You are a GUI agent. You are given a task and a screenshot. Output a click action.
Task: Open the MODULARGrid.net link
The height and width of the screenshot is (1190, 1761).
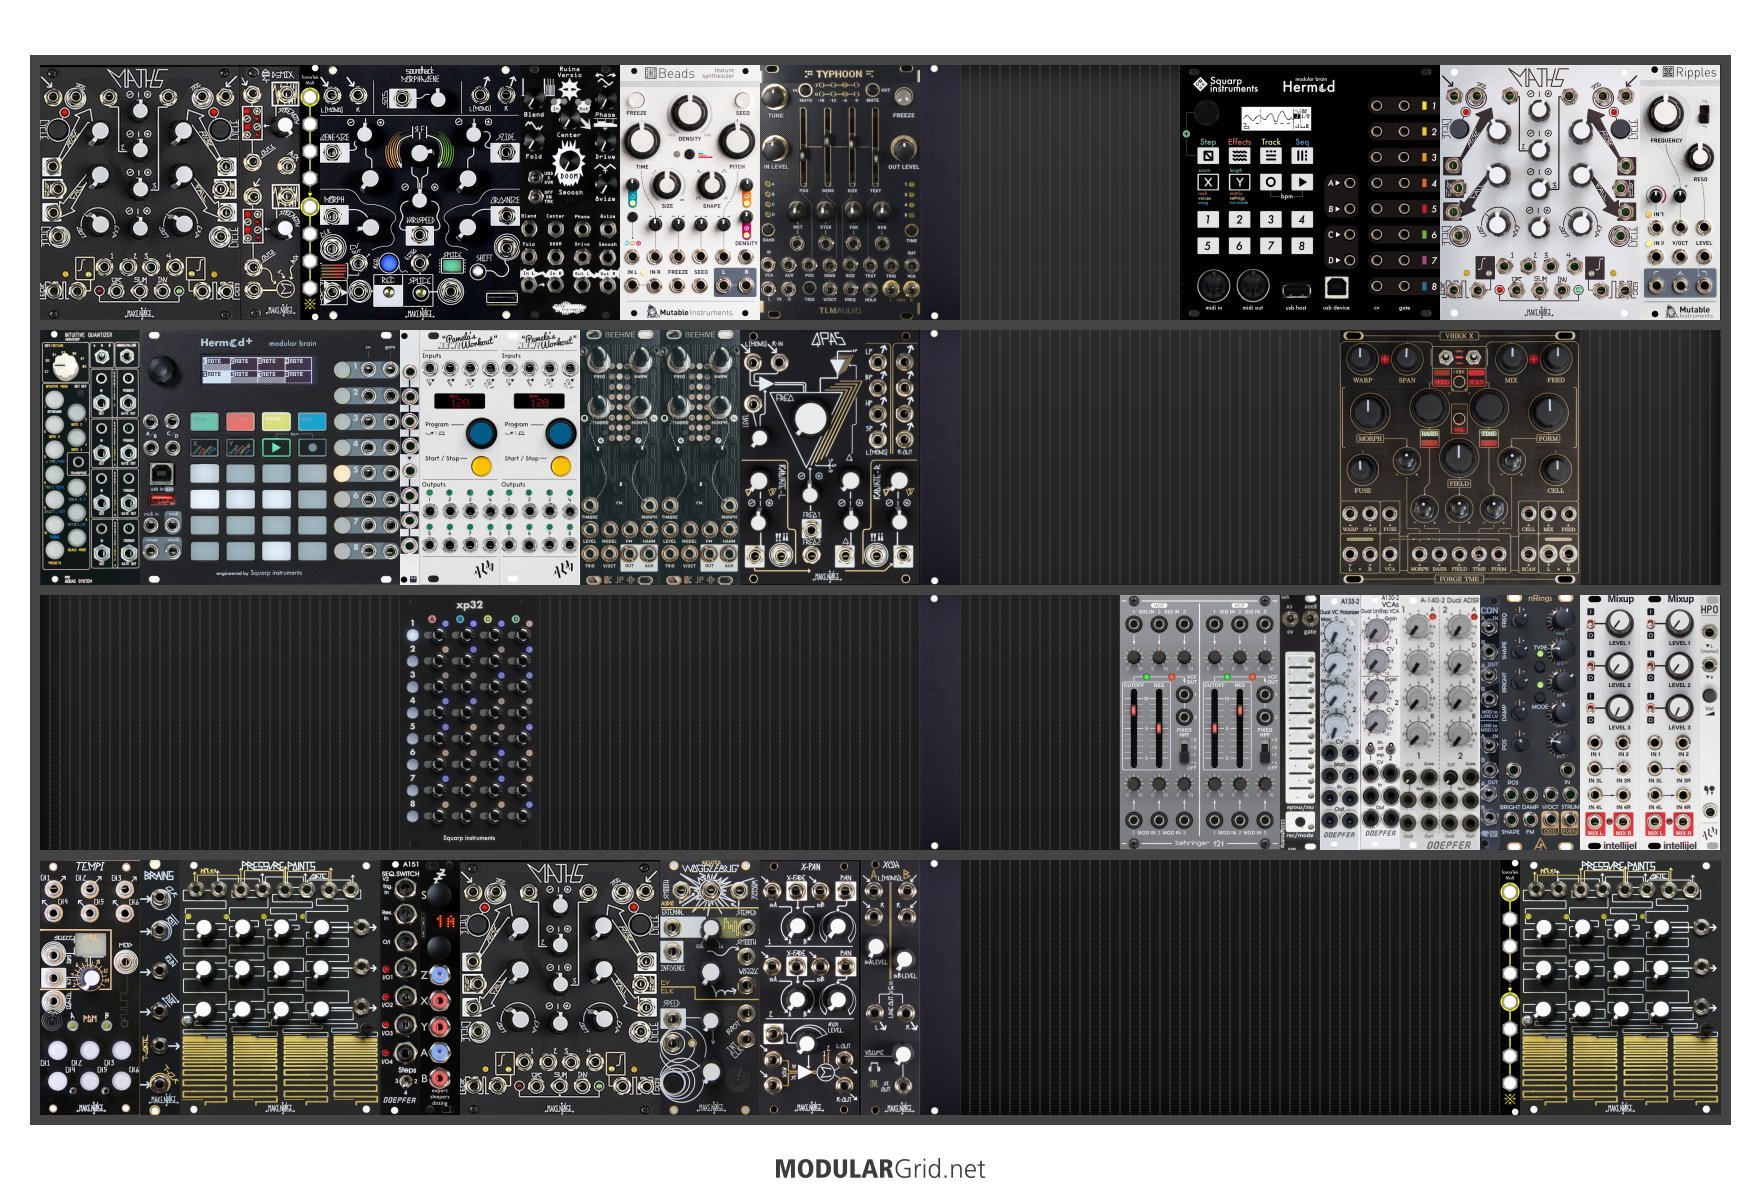(880, 1168)
